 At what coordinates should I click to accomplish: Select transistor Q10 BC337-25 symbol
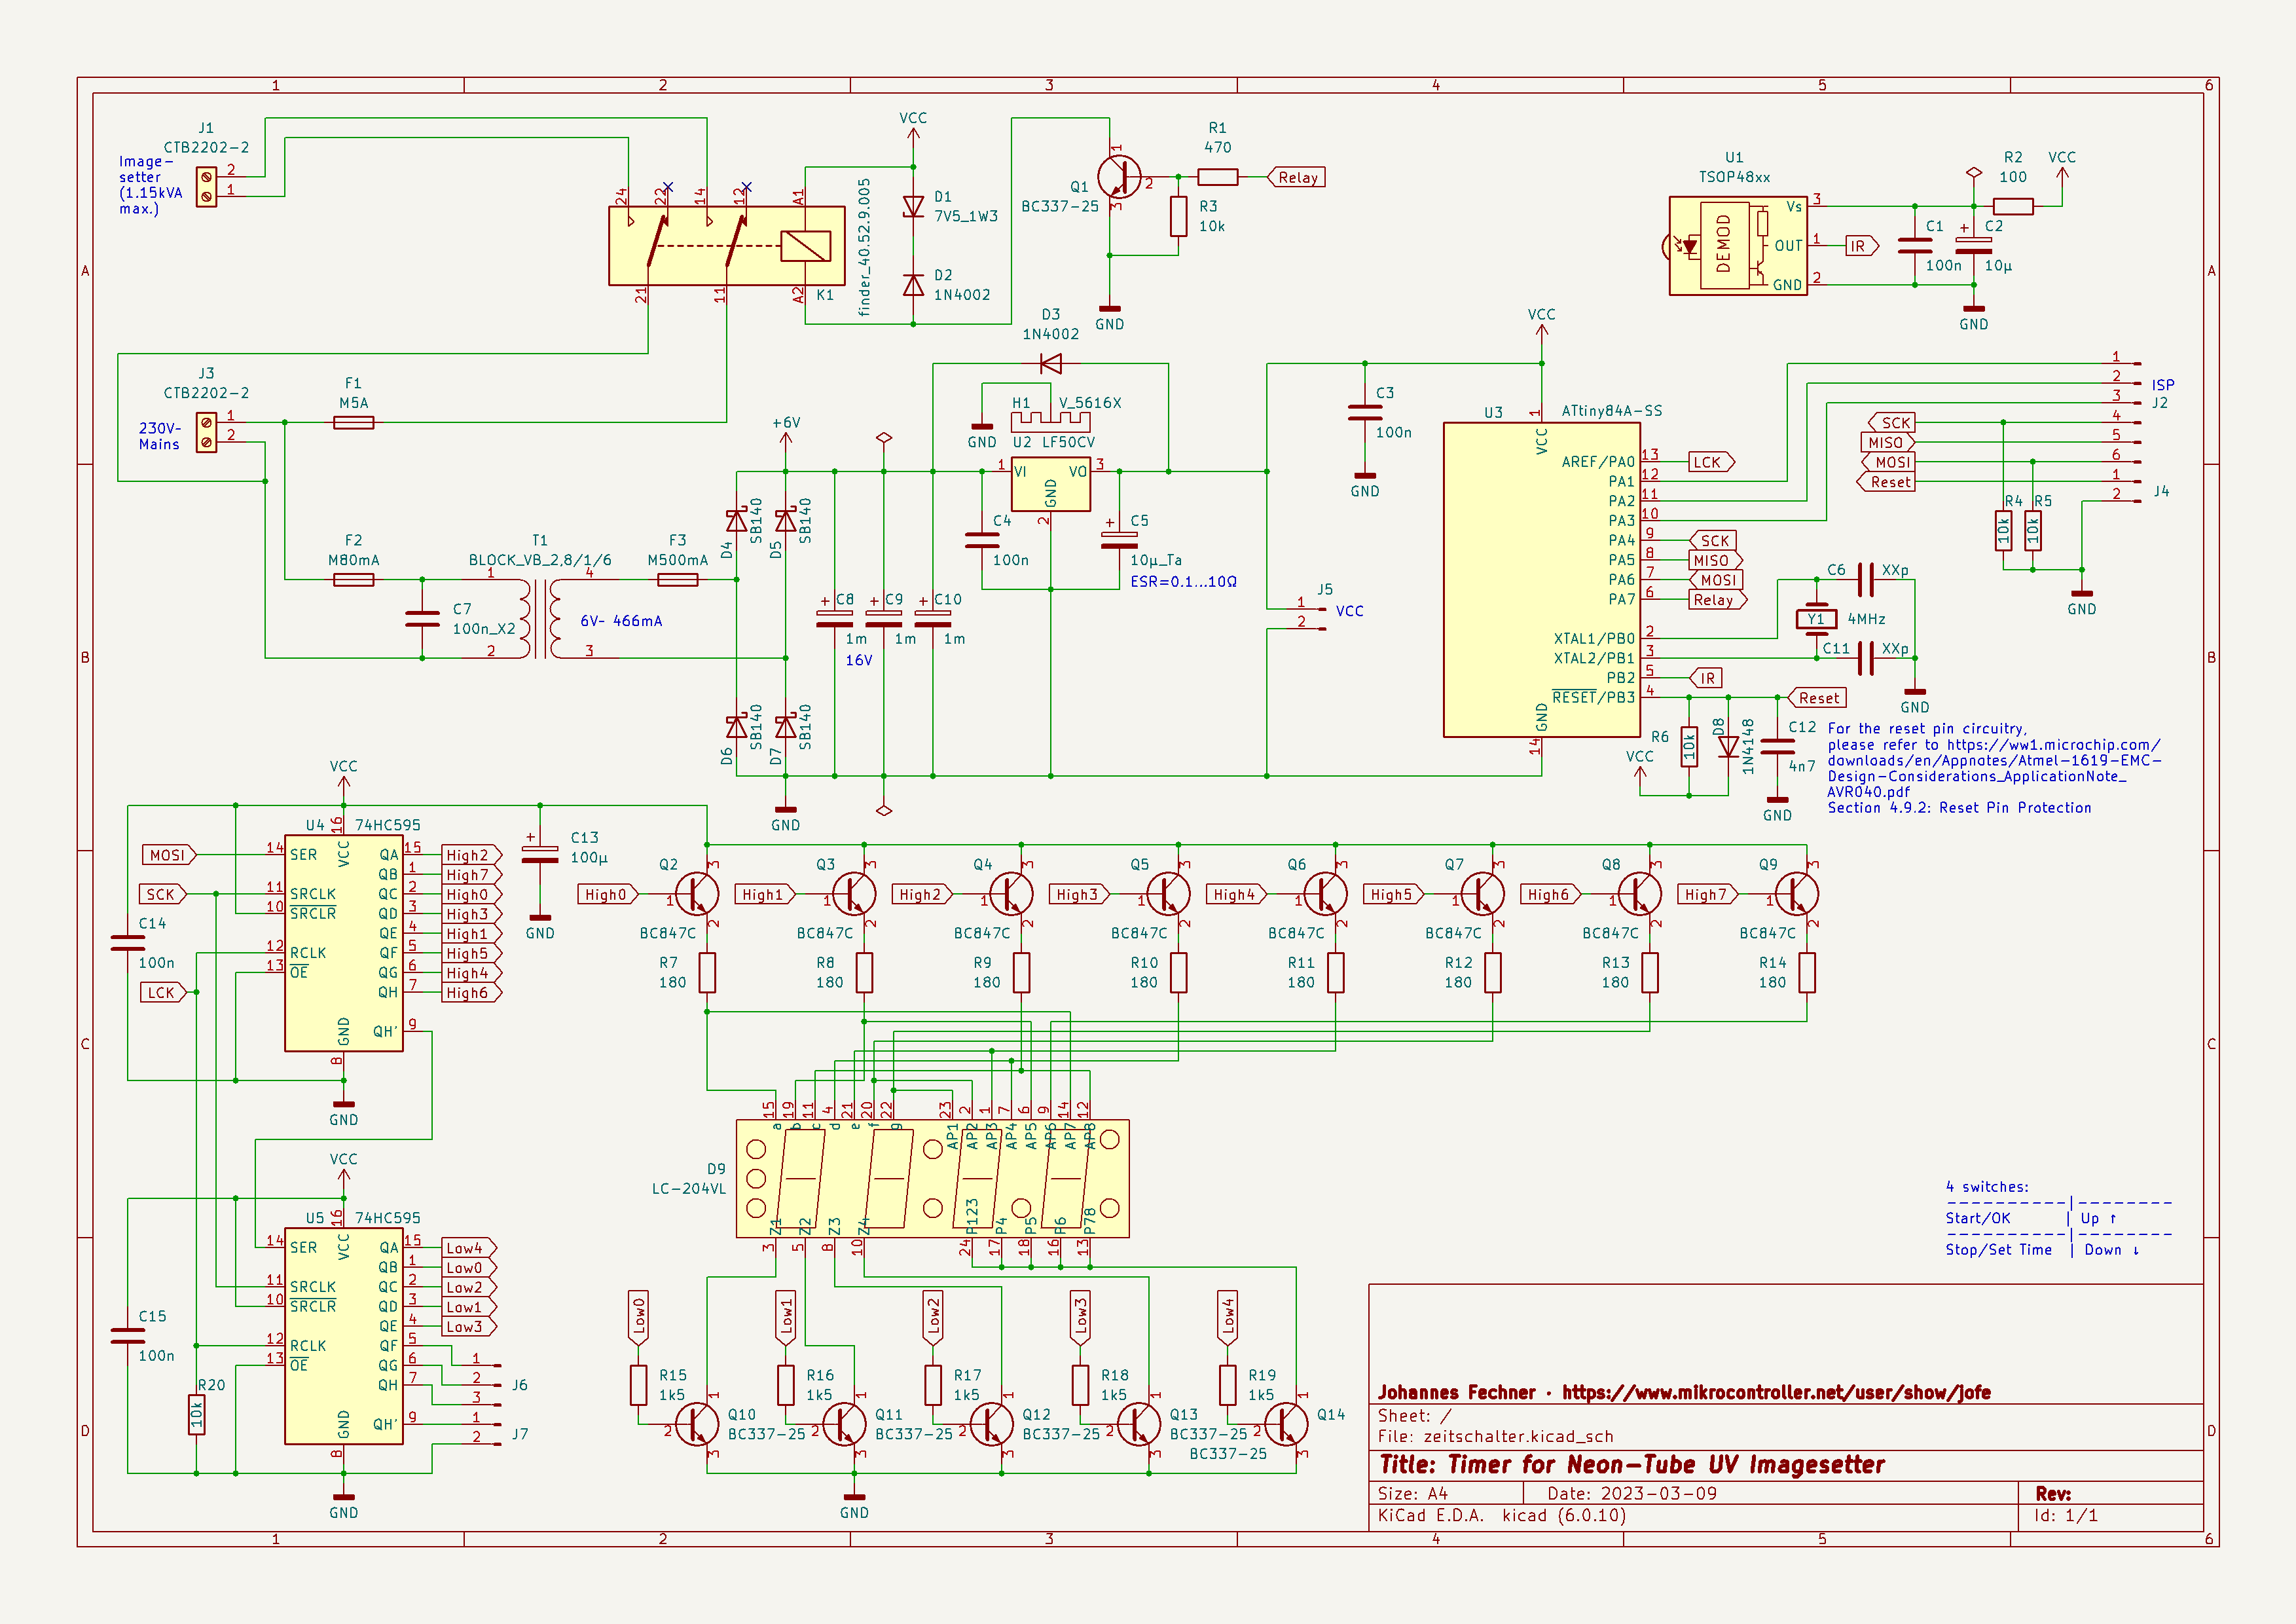(x=697, y=1424)
